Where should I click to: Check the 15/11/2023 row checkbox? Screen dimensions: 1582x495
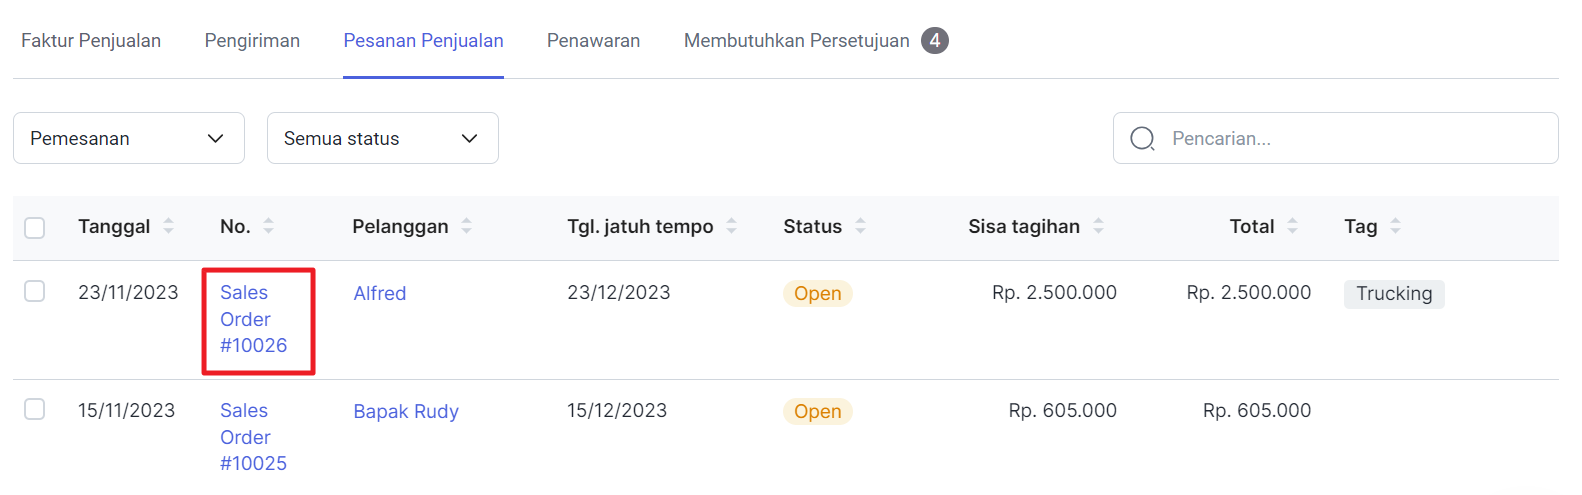pyautogui.click(x=35, y=409)
